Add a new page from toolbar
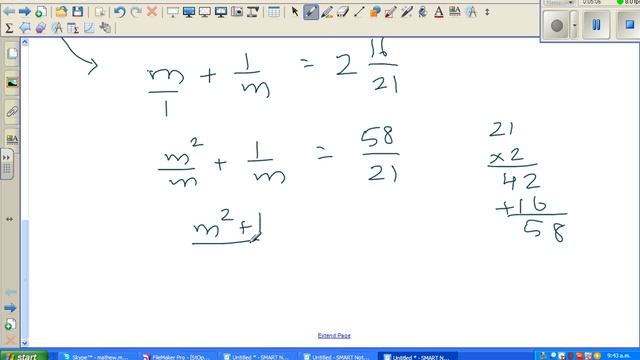Screen dimensions: 640x360 40,11
